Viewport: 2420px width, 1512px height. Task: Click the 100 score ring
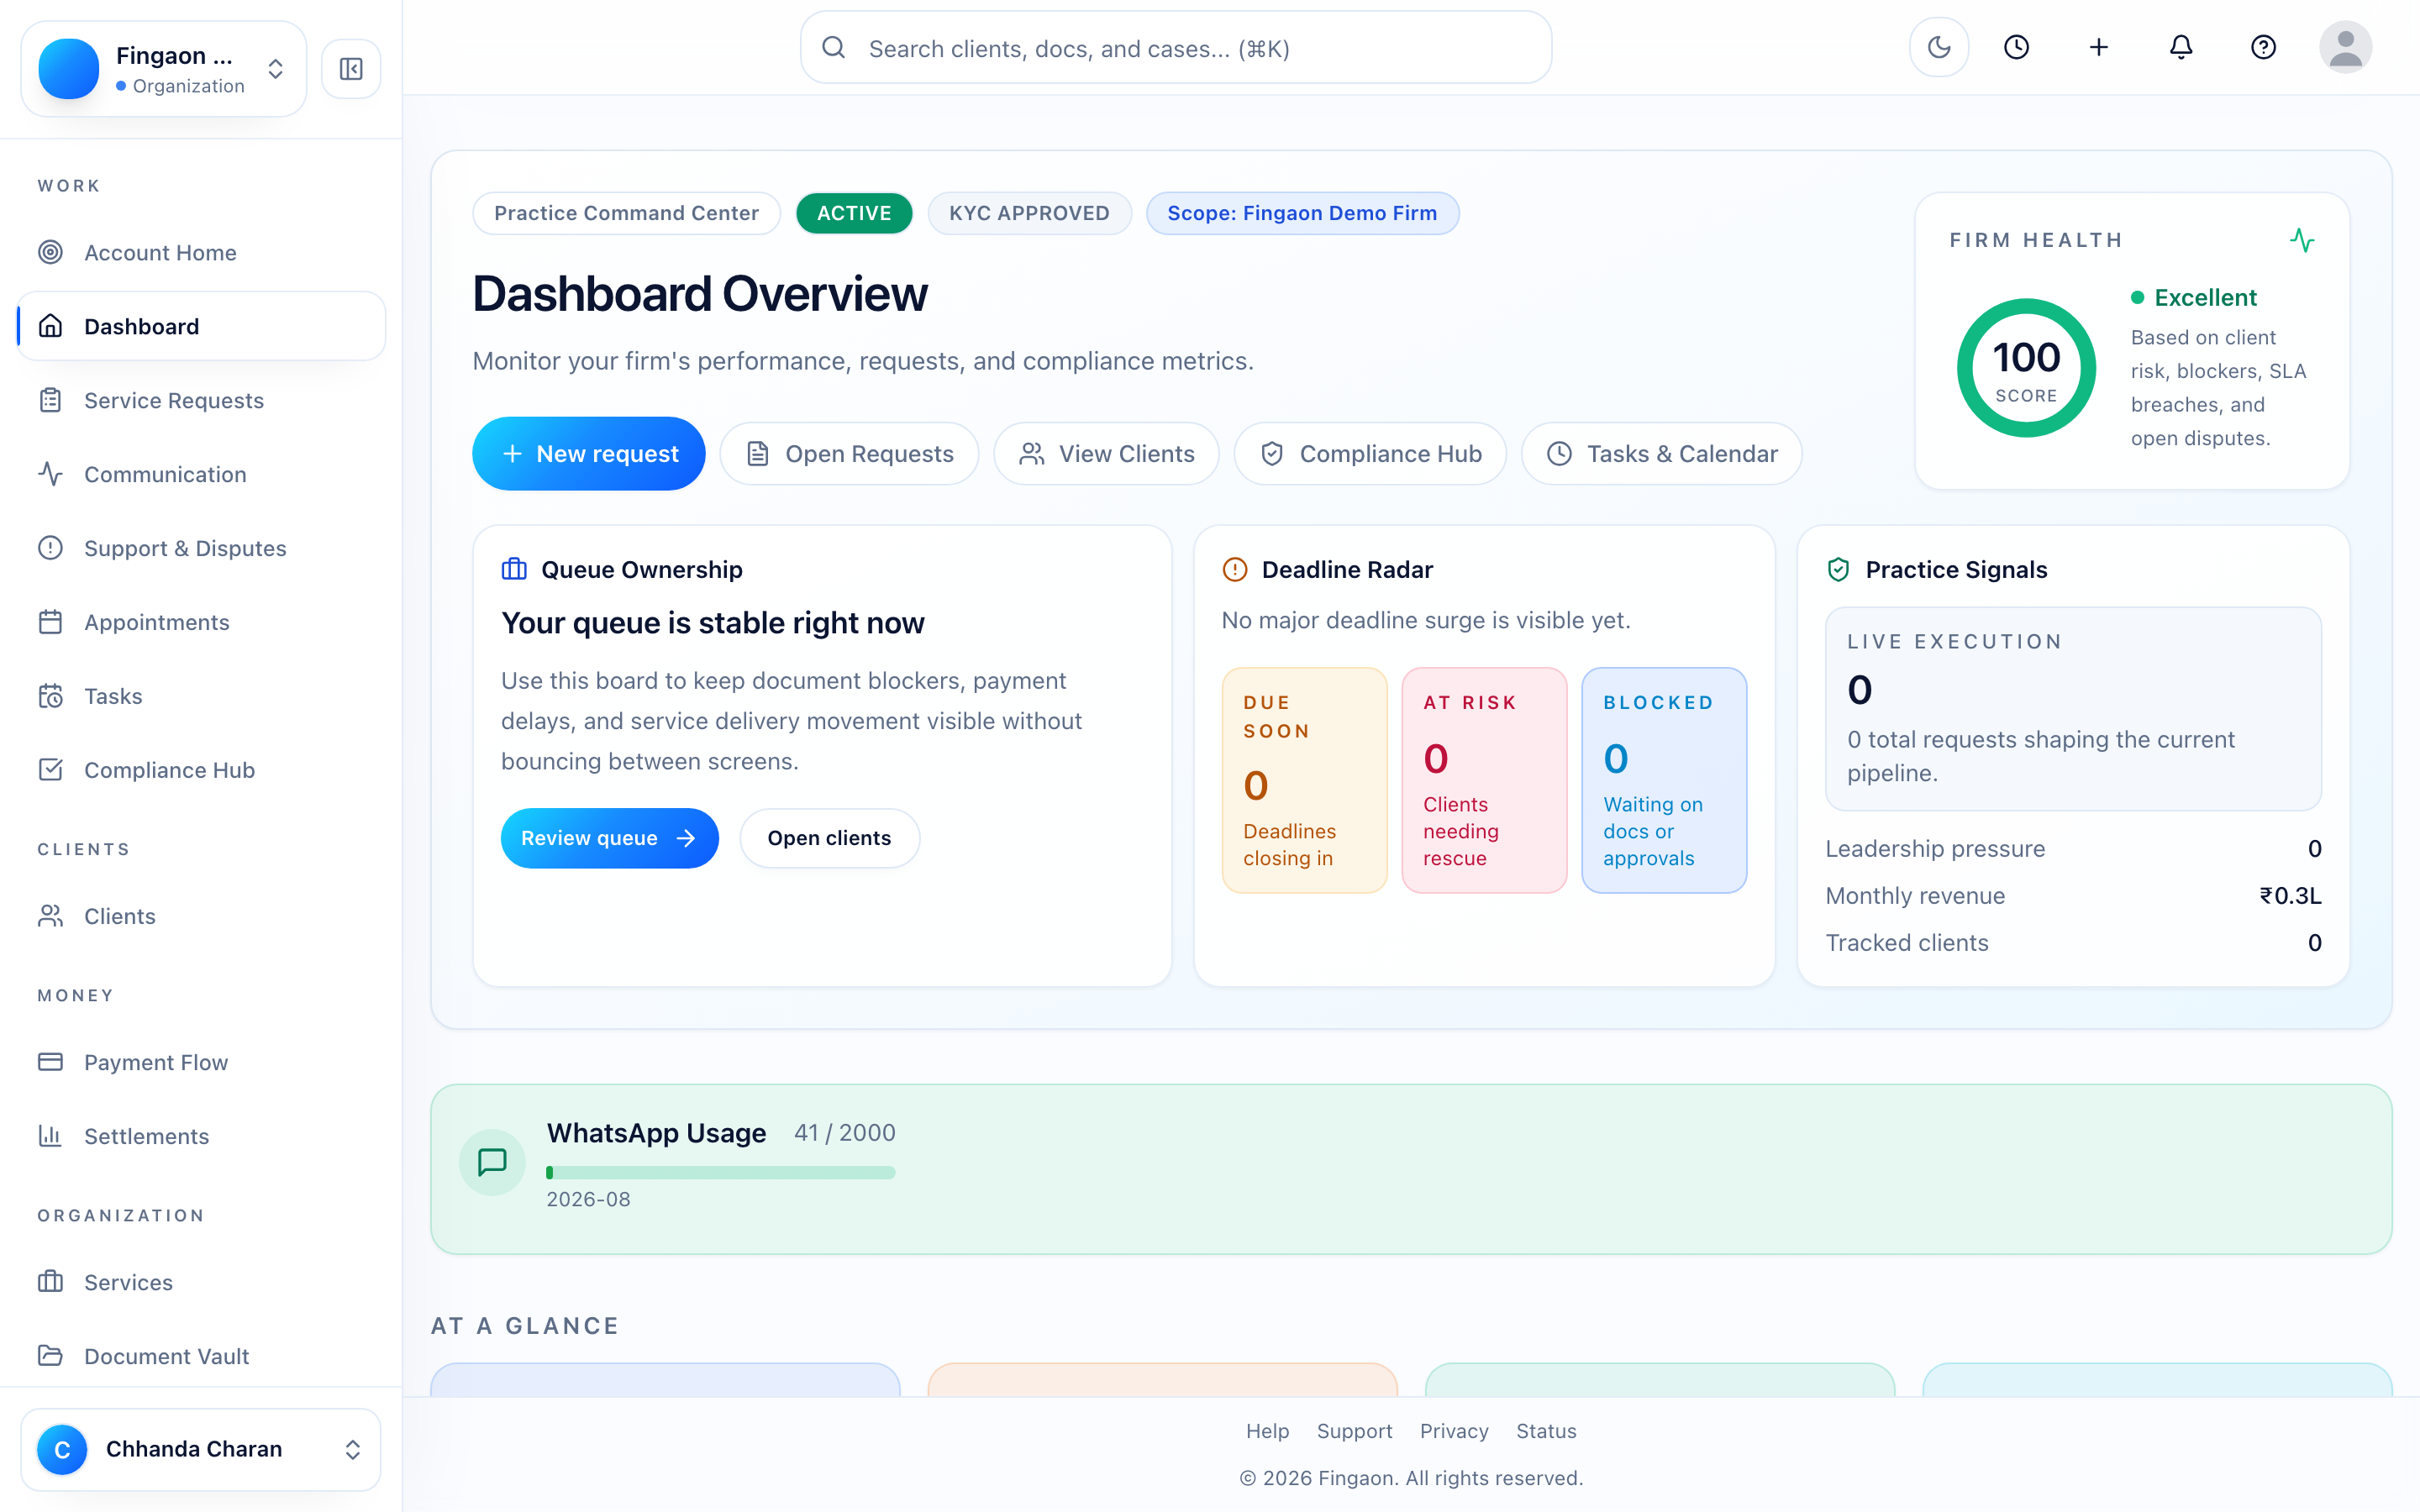[2026, 368]
